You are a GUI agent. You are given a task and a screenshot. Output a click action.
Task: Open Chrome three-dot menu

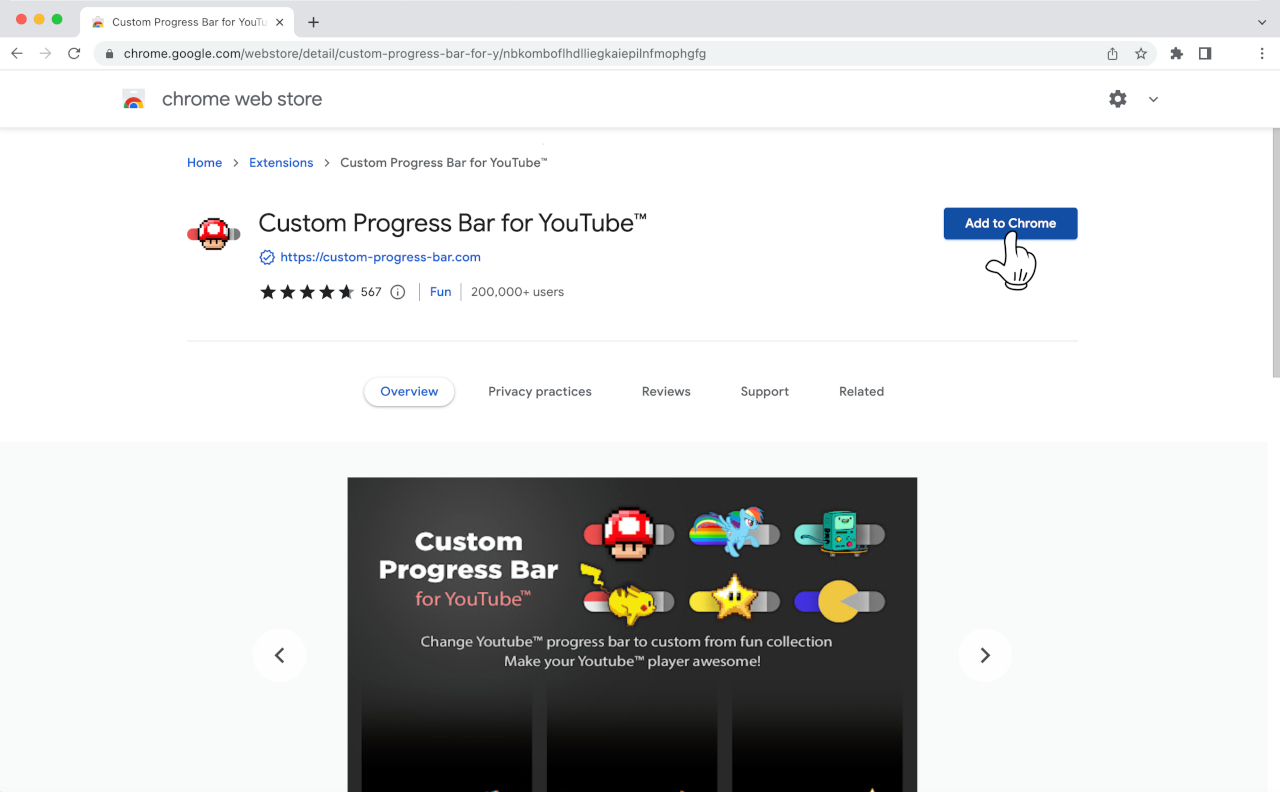1262,54
